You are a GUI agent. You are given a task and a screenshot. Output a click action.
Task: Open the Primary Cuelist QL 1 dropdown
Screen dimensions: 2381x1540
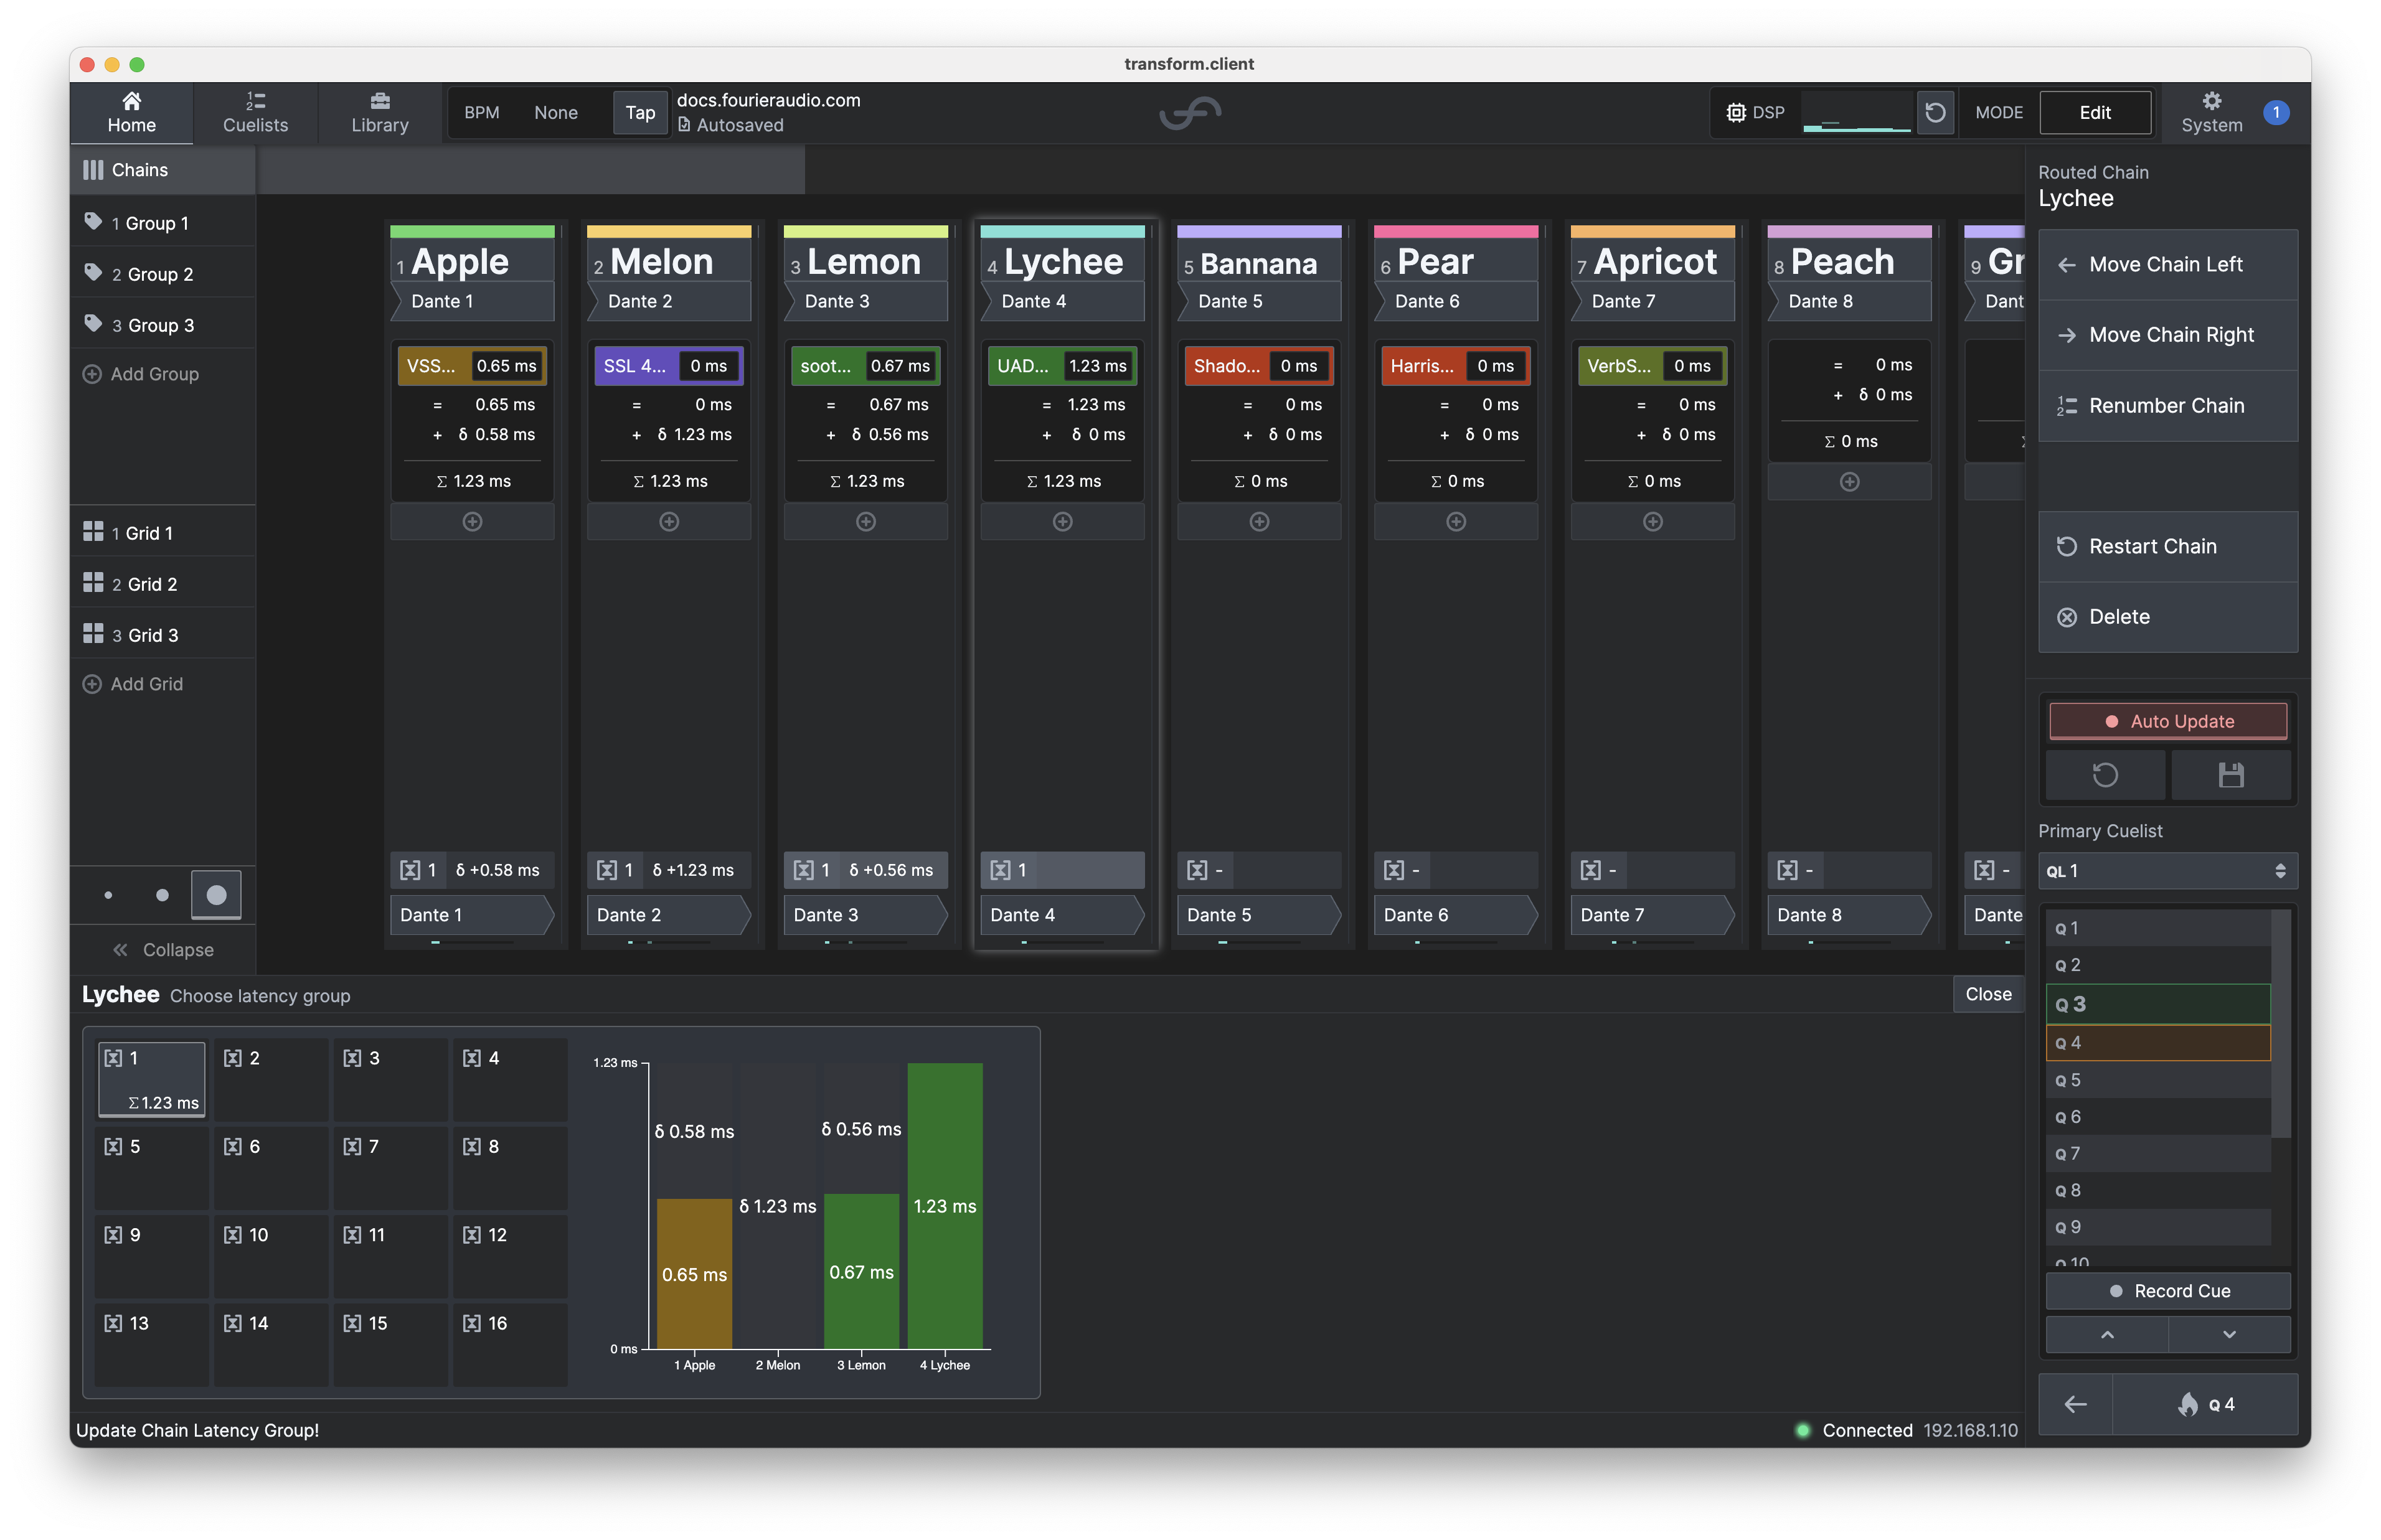[x=2167, y=871]
